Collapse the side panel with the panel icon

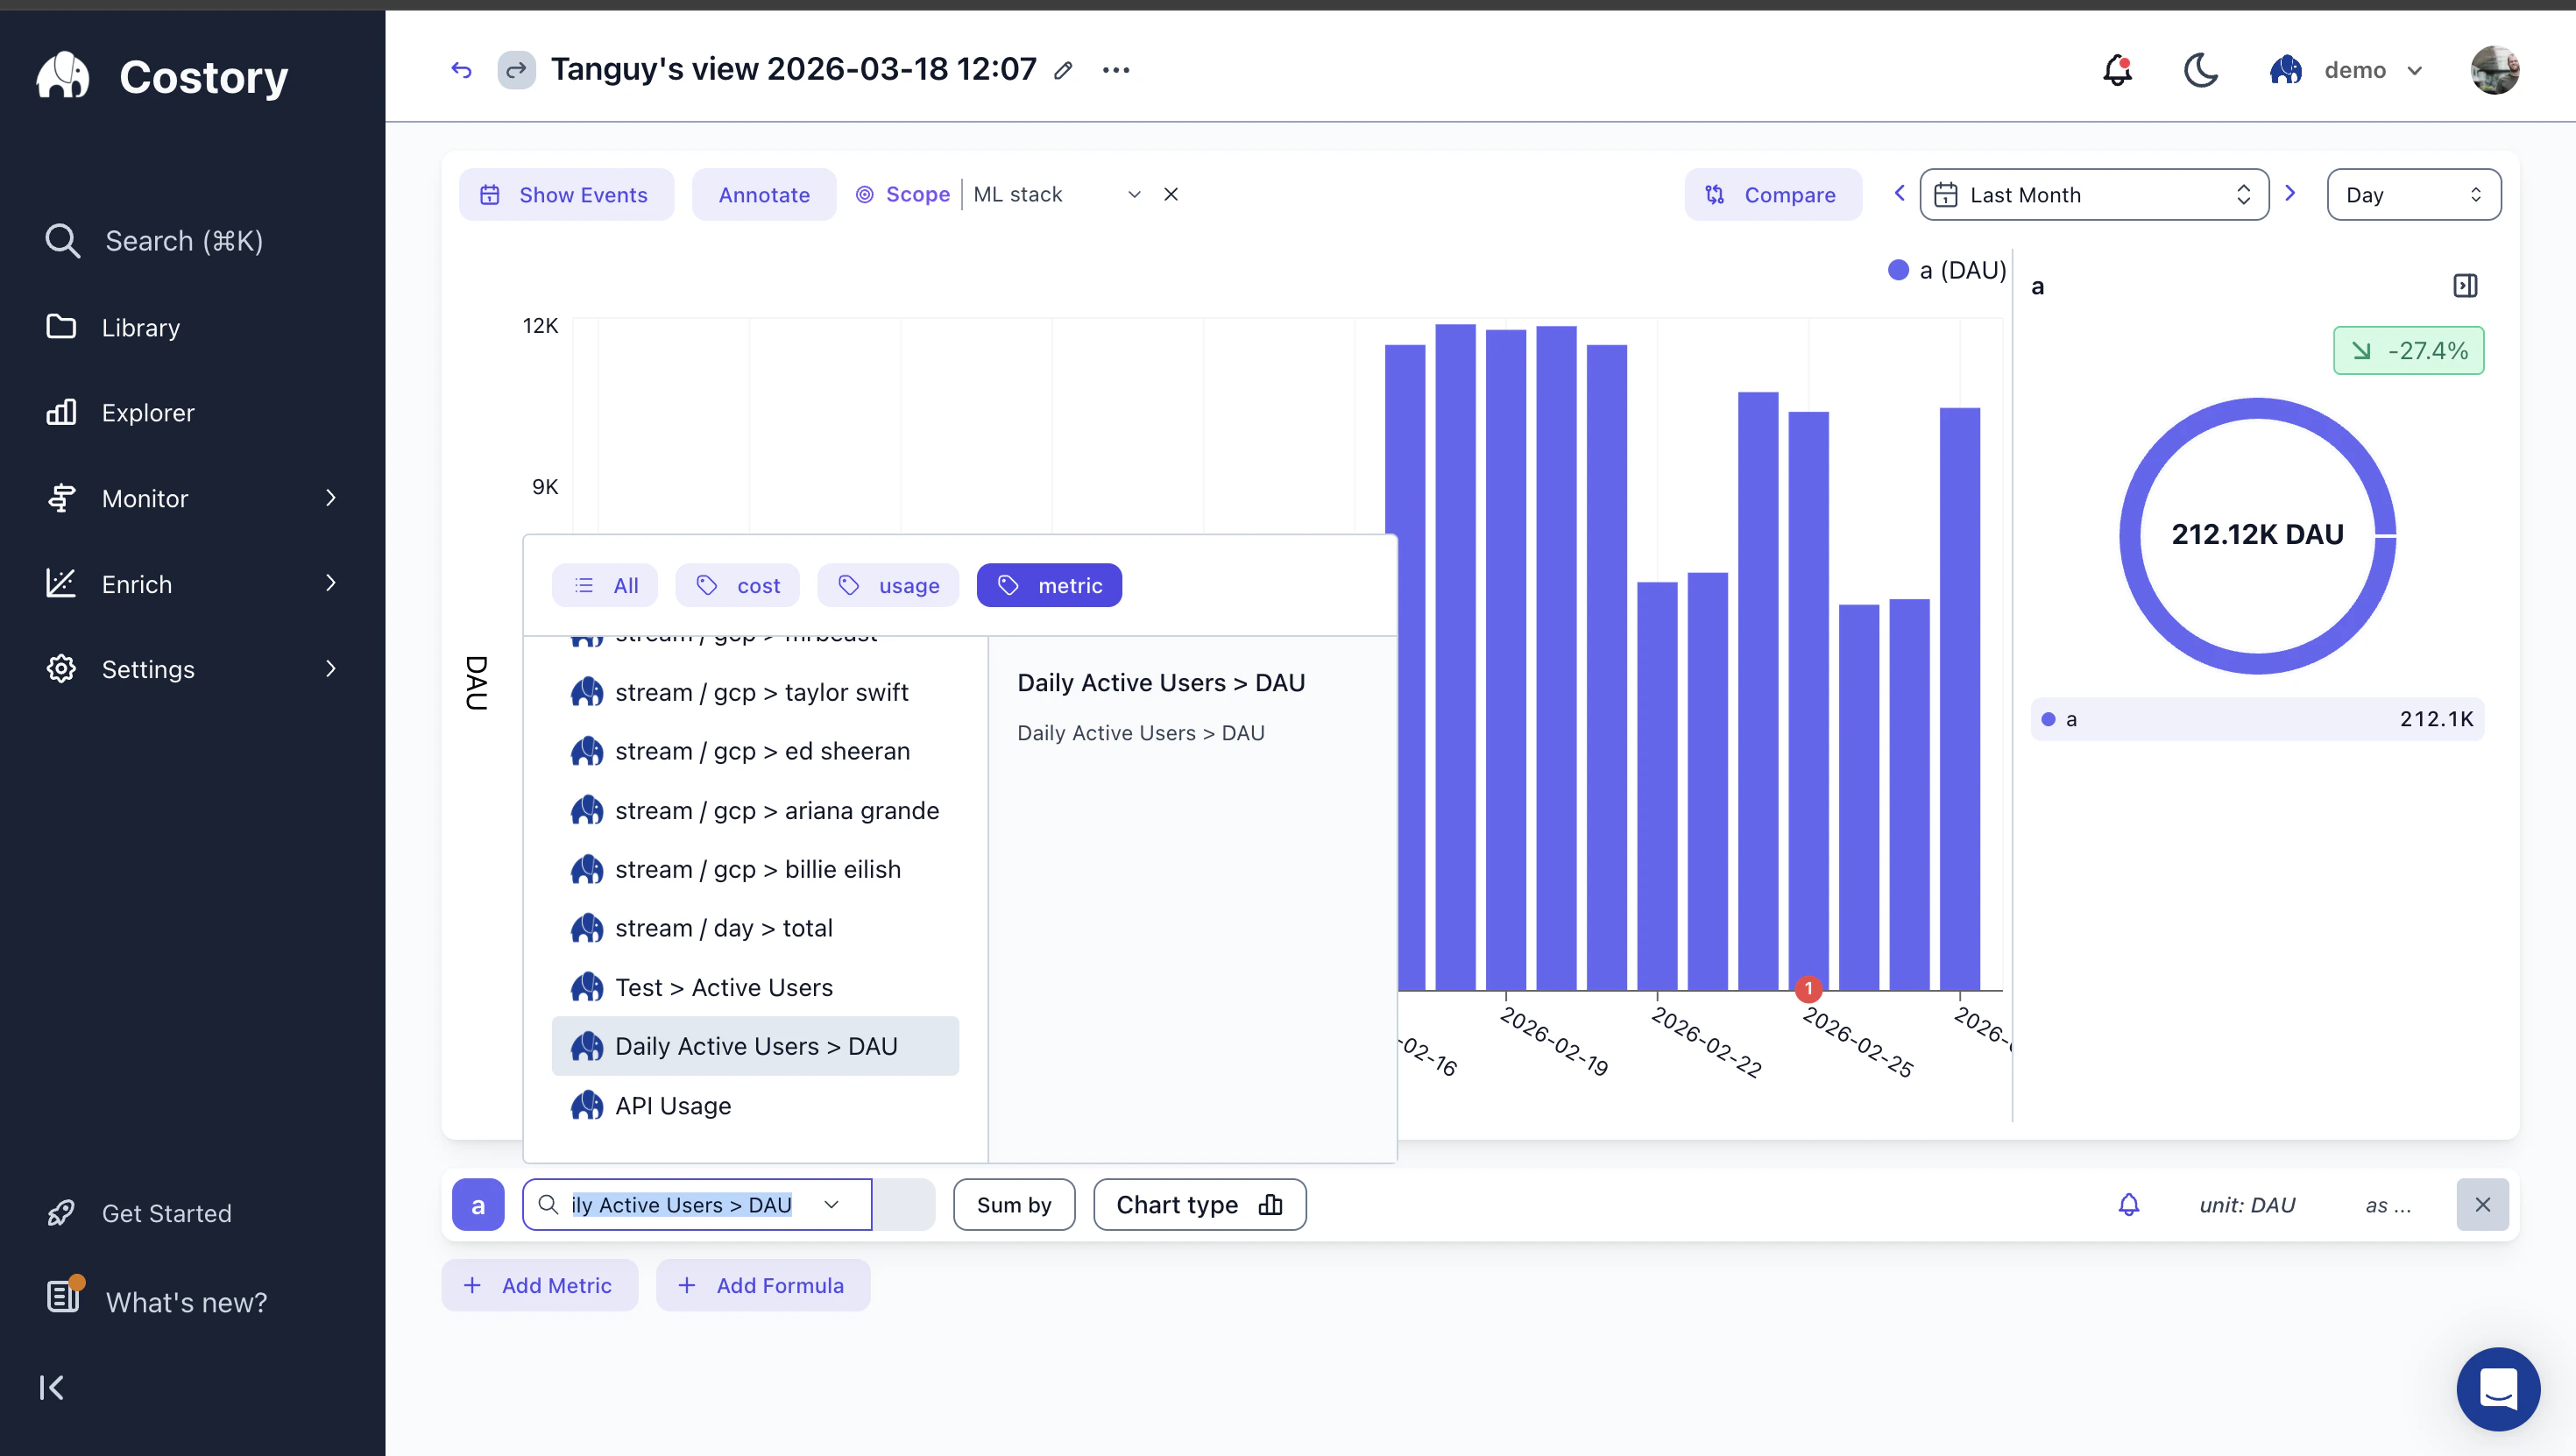tap(2464, 285)
